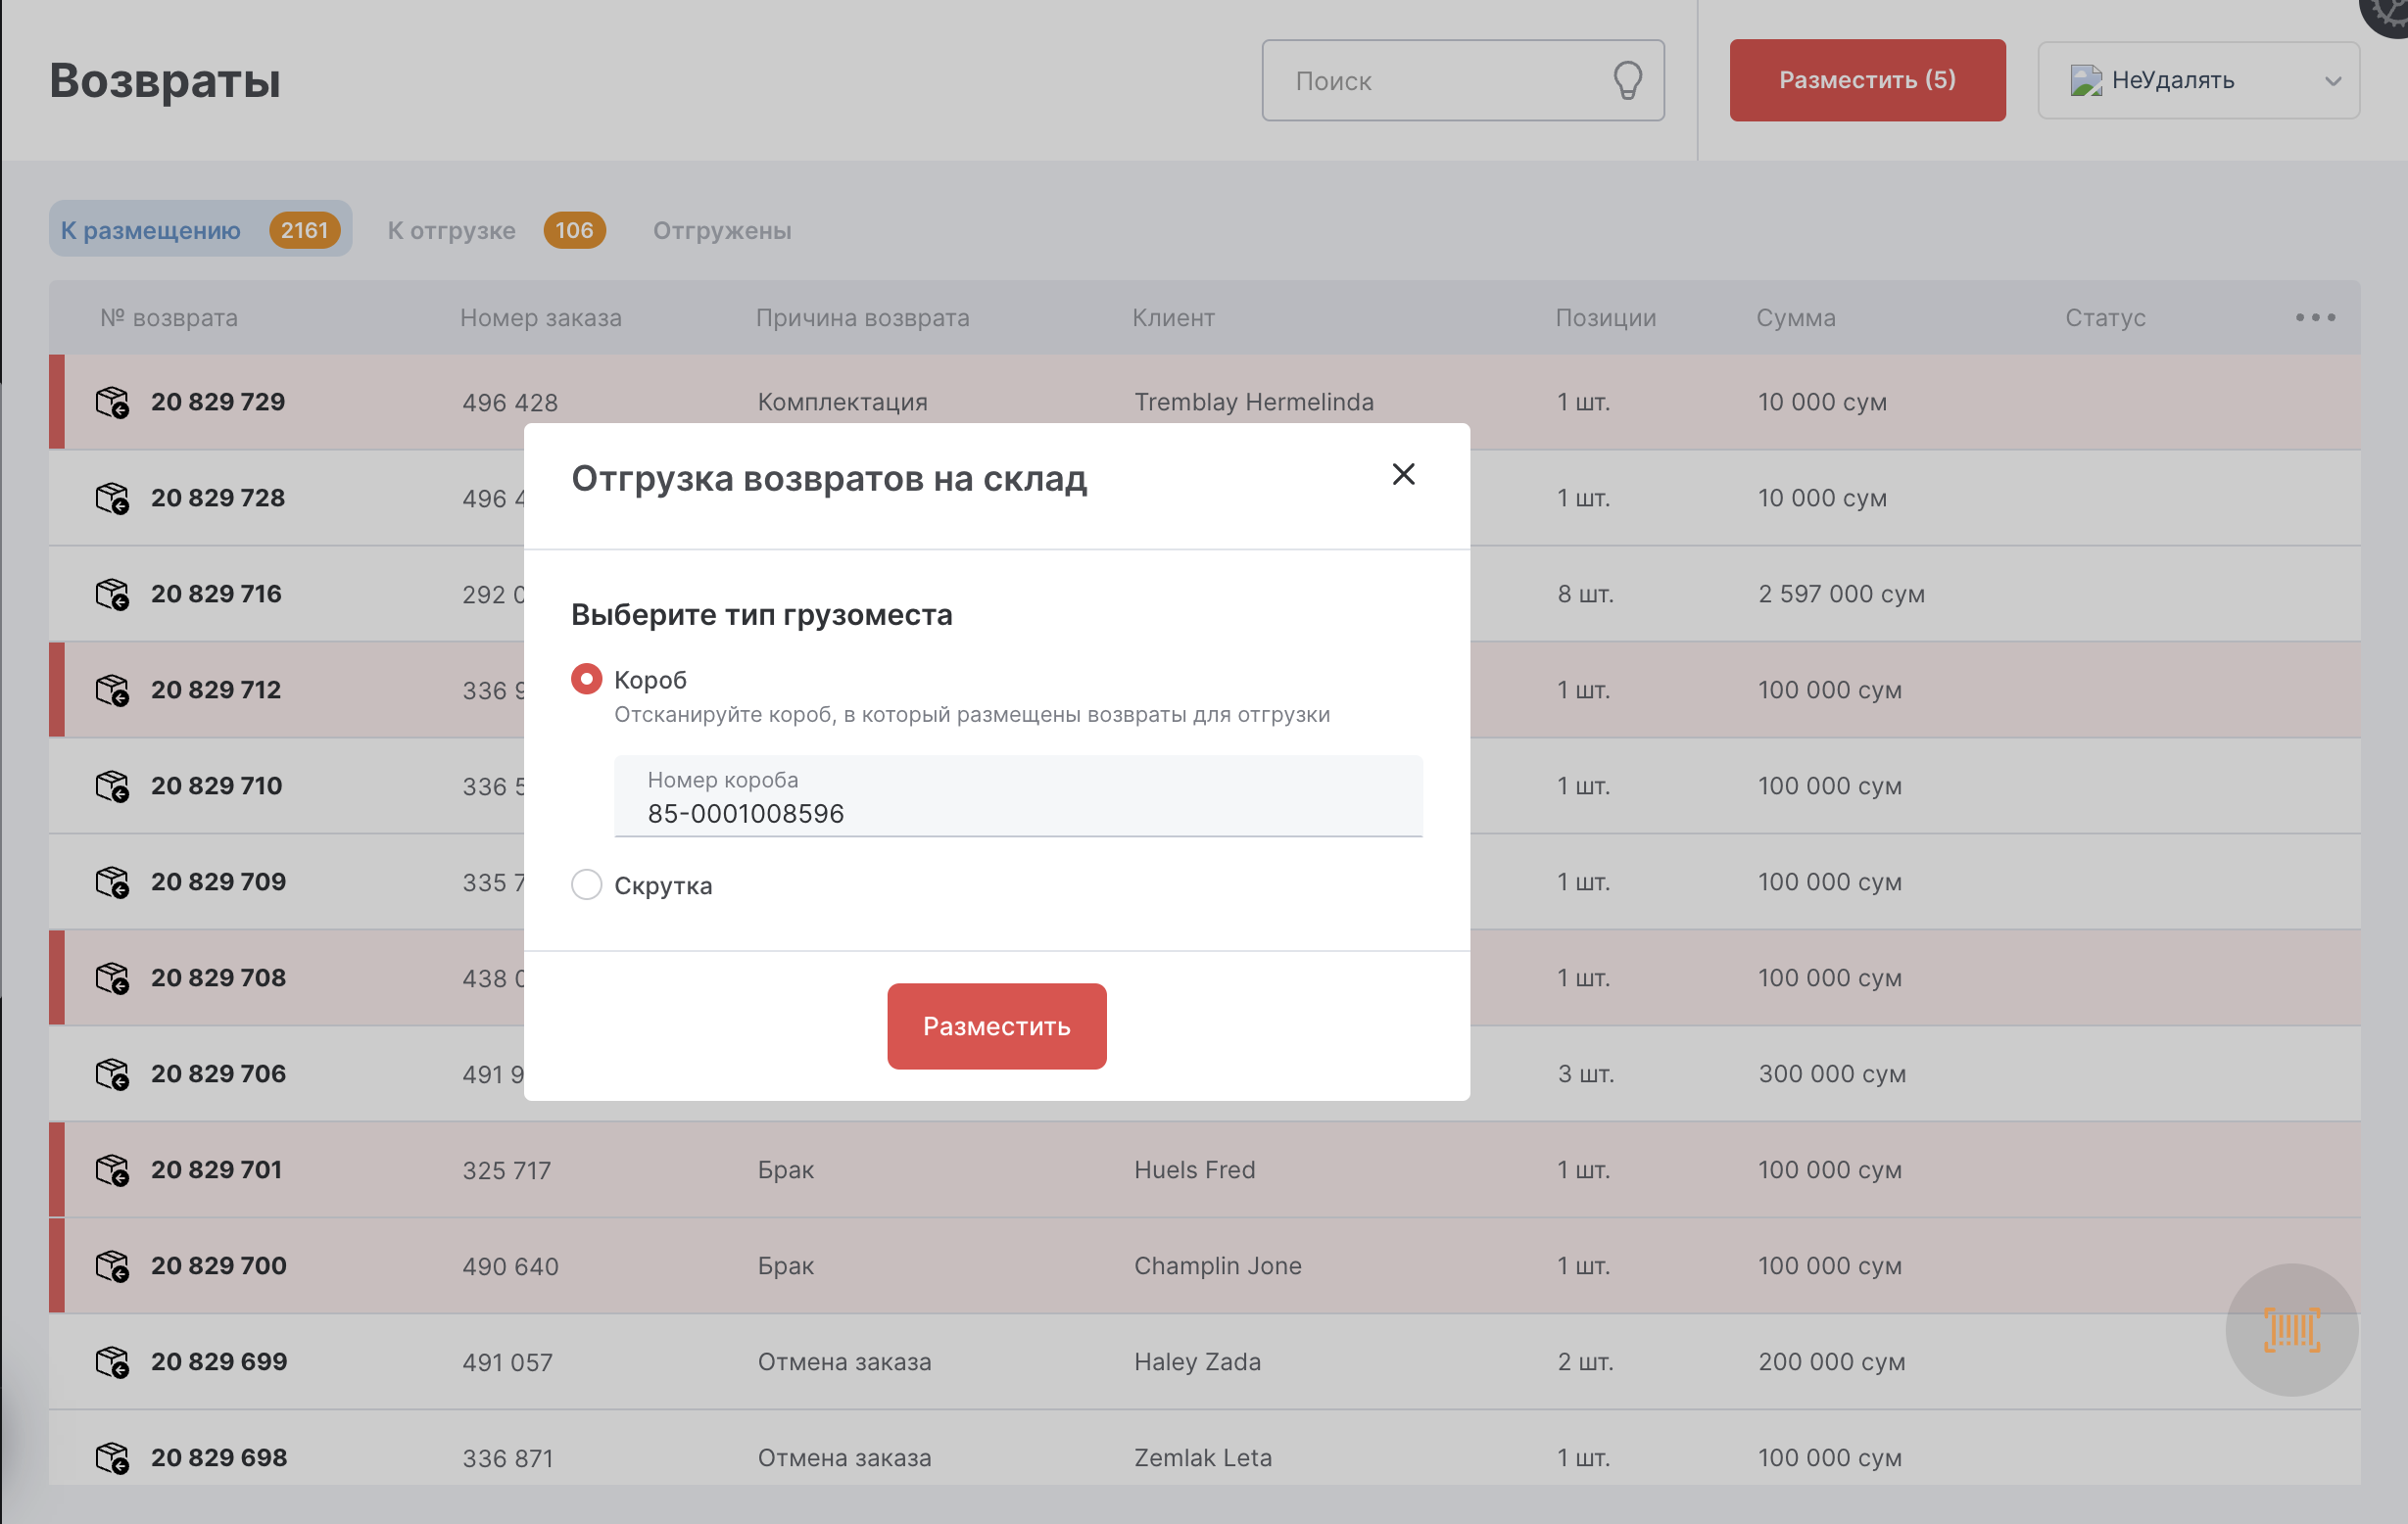
Task: Open the three-dots table column menu
Action: [2315, 317]
